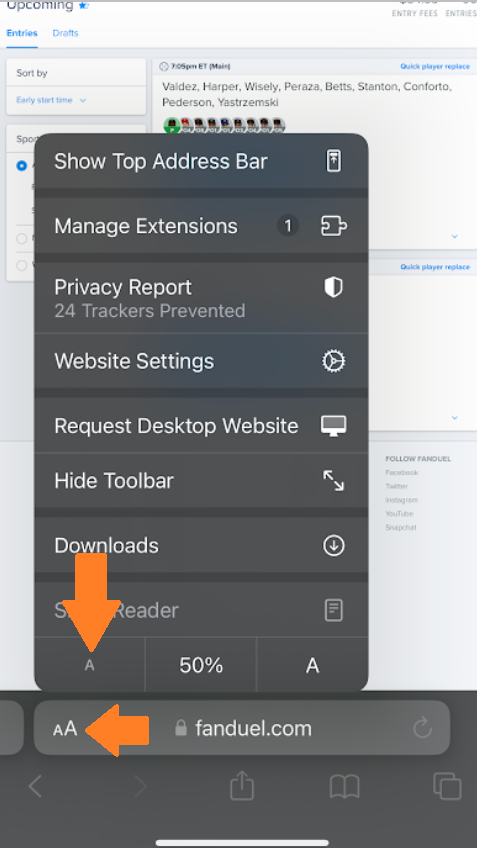Select the second sport radio button
This screenshot has width=477, height=848.
[22, 238]
